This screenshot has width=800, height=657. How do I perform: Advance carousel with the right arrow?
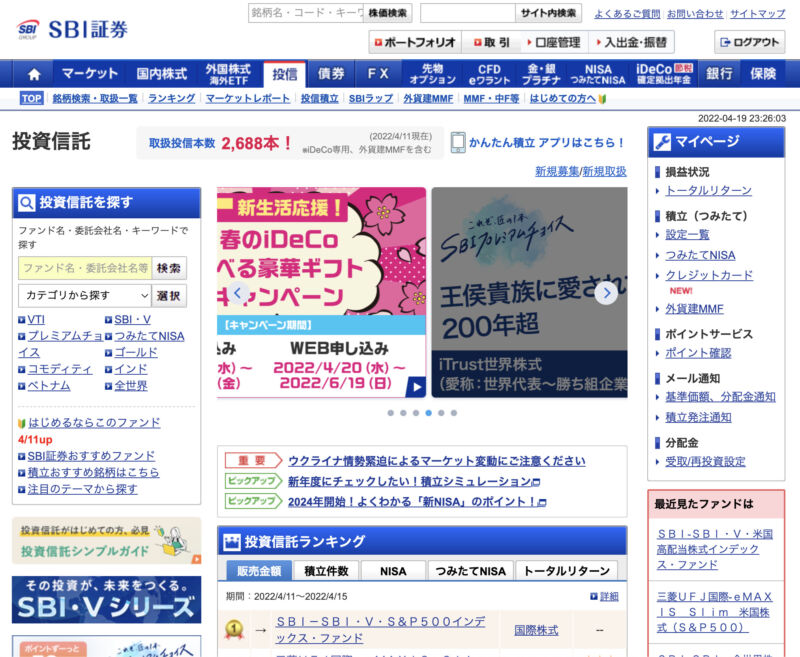pos(606,293)
